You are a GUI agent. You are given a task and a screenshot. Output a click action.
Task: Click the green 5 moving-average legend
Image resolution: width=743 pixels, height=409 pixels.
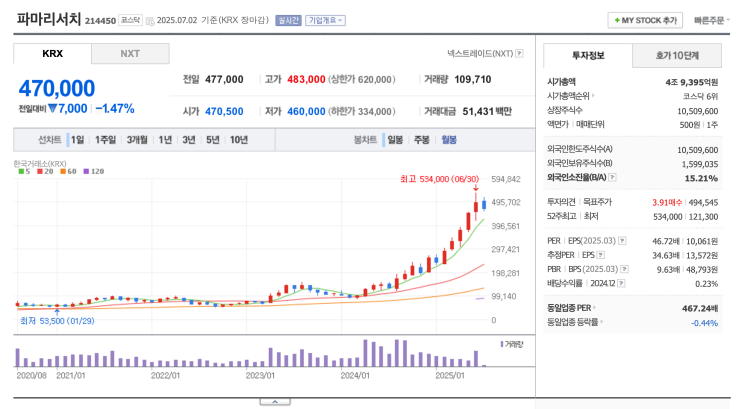coord(24,172)
